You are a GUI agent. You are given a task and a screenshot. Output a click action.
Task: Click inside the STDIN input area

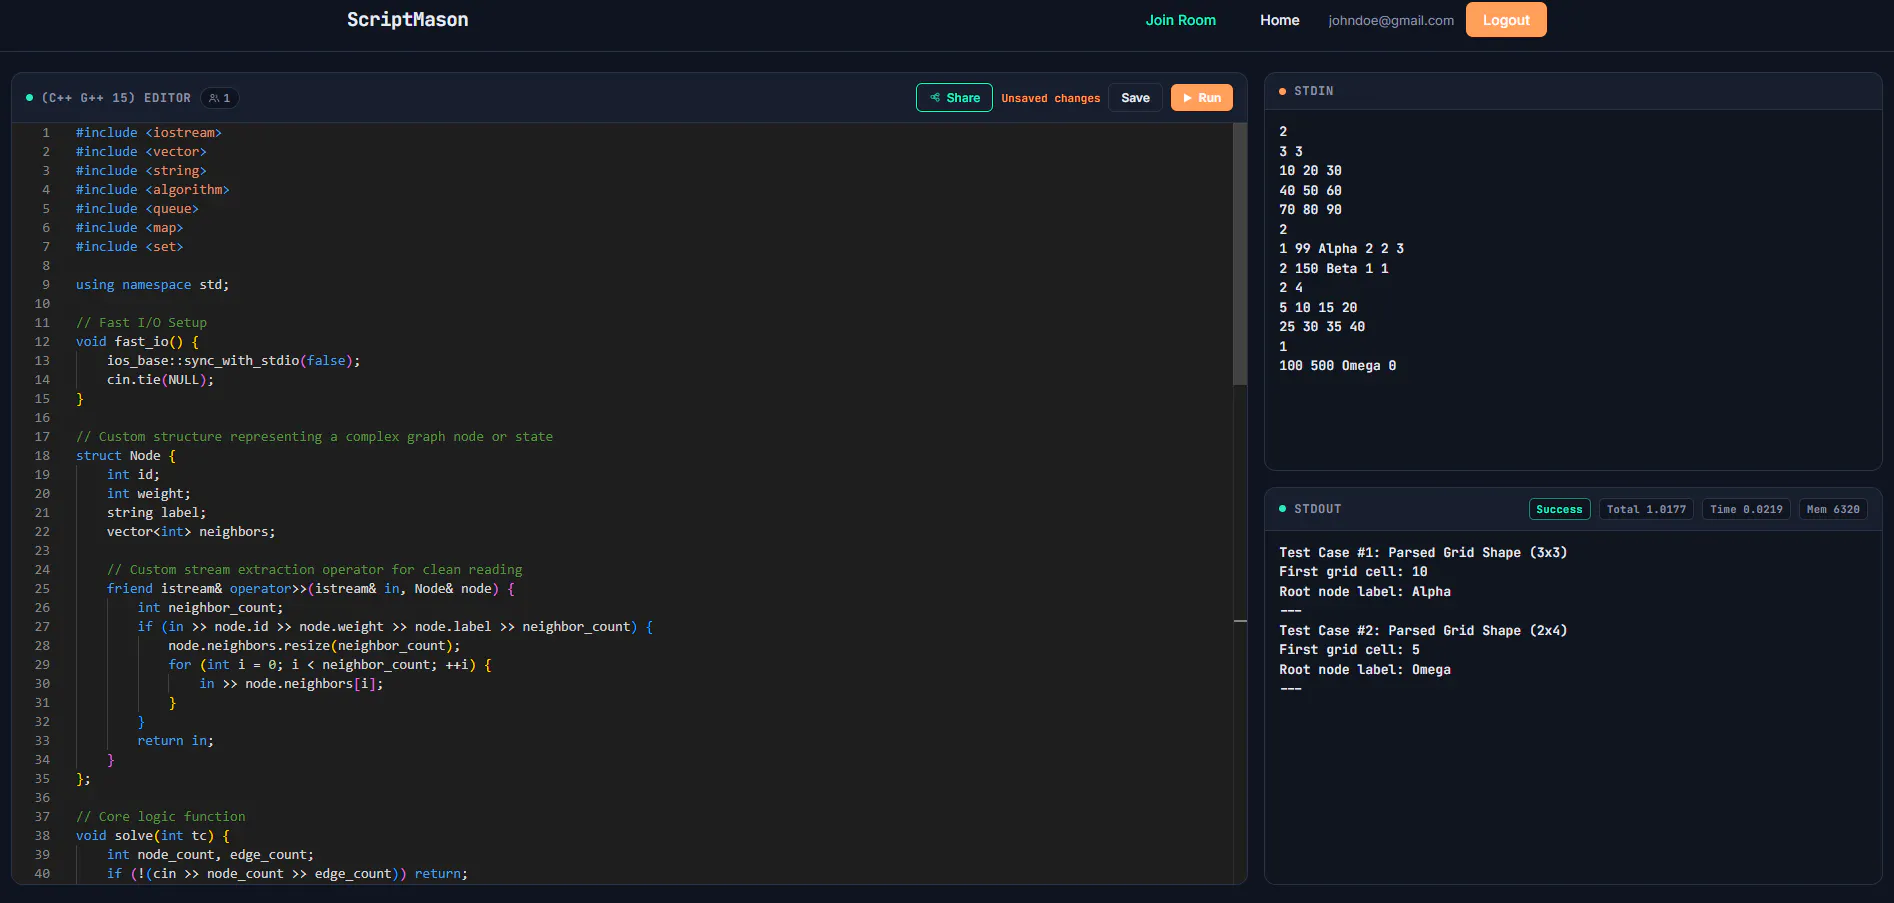pyautogui.click(x=1573, y=290)
